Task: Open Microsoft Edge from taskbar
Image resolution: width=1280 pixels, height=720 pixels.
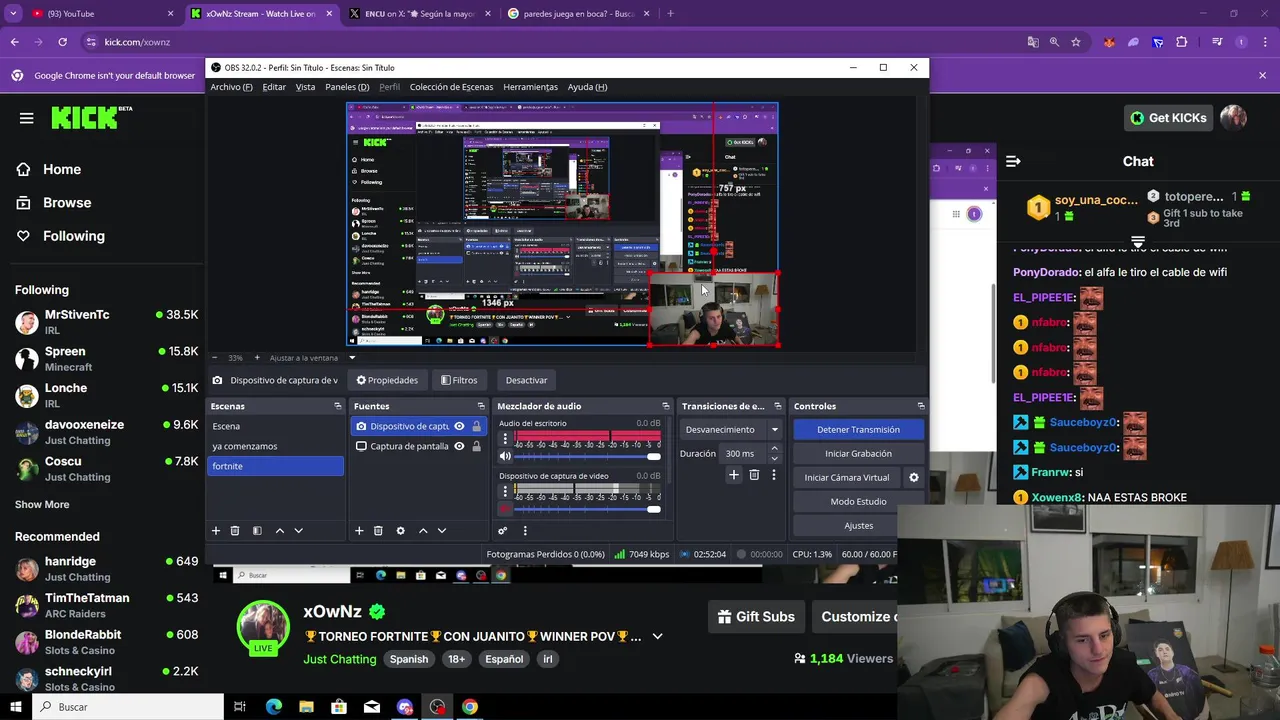Action: click(x=273, y=707)
